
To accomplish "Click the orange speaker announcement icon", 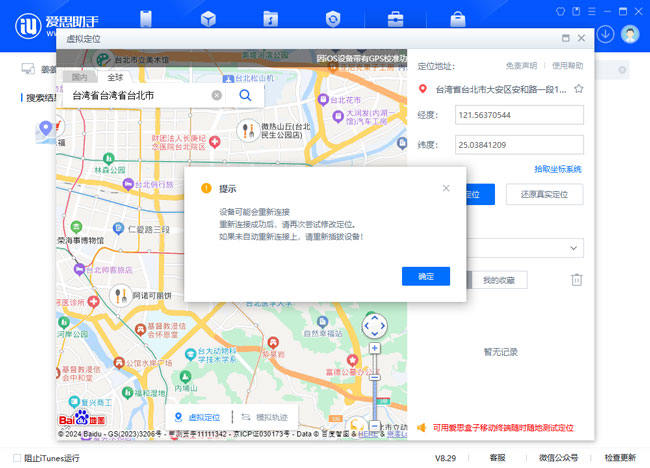I will 422,427.
